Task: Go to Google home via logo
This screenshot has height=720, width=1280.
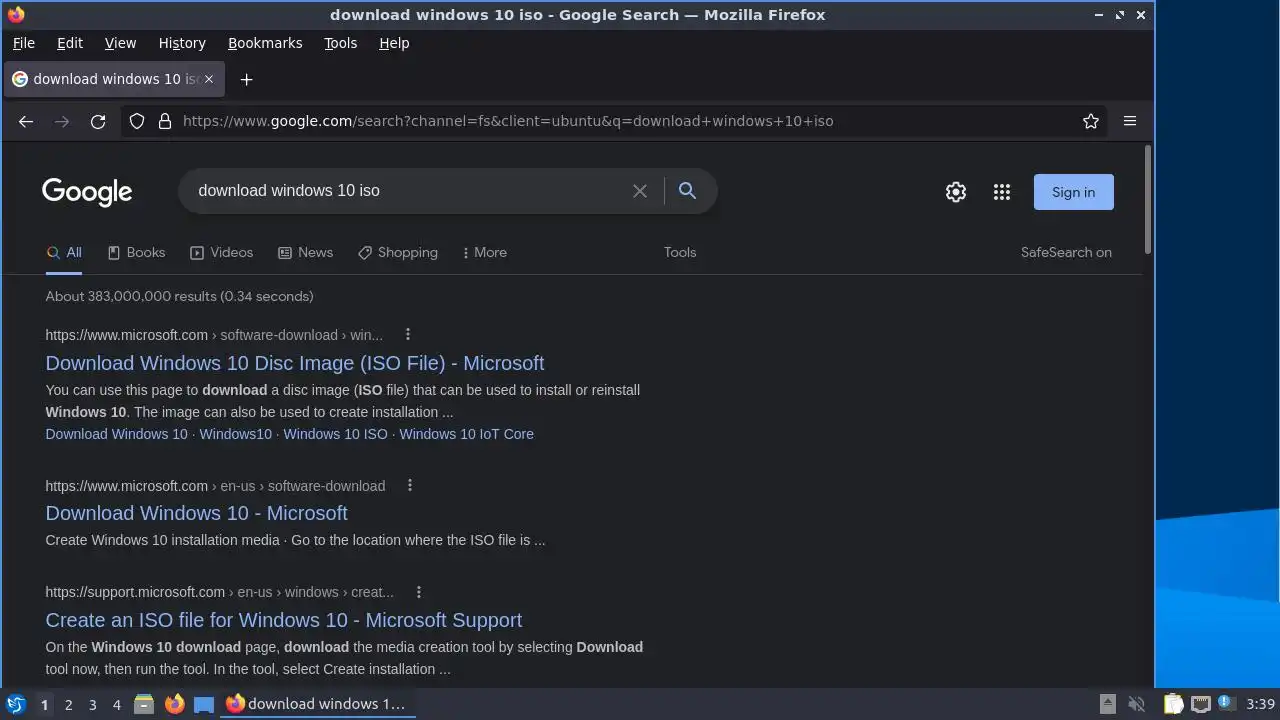Action: 87,192
